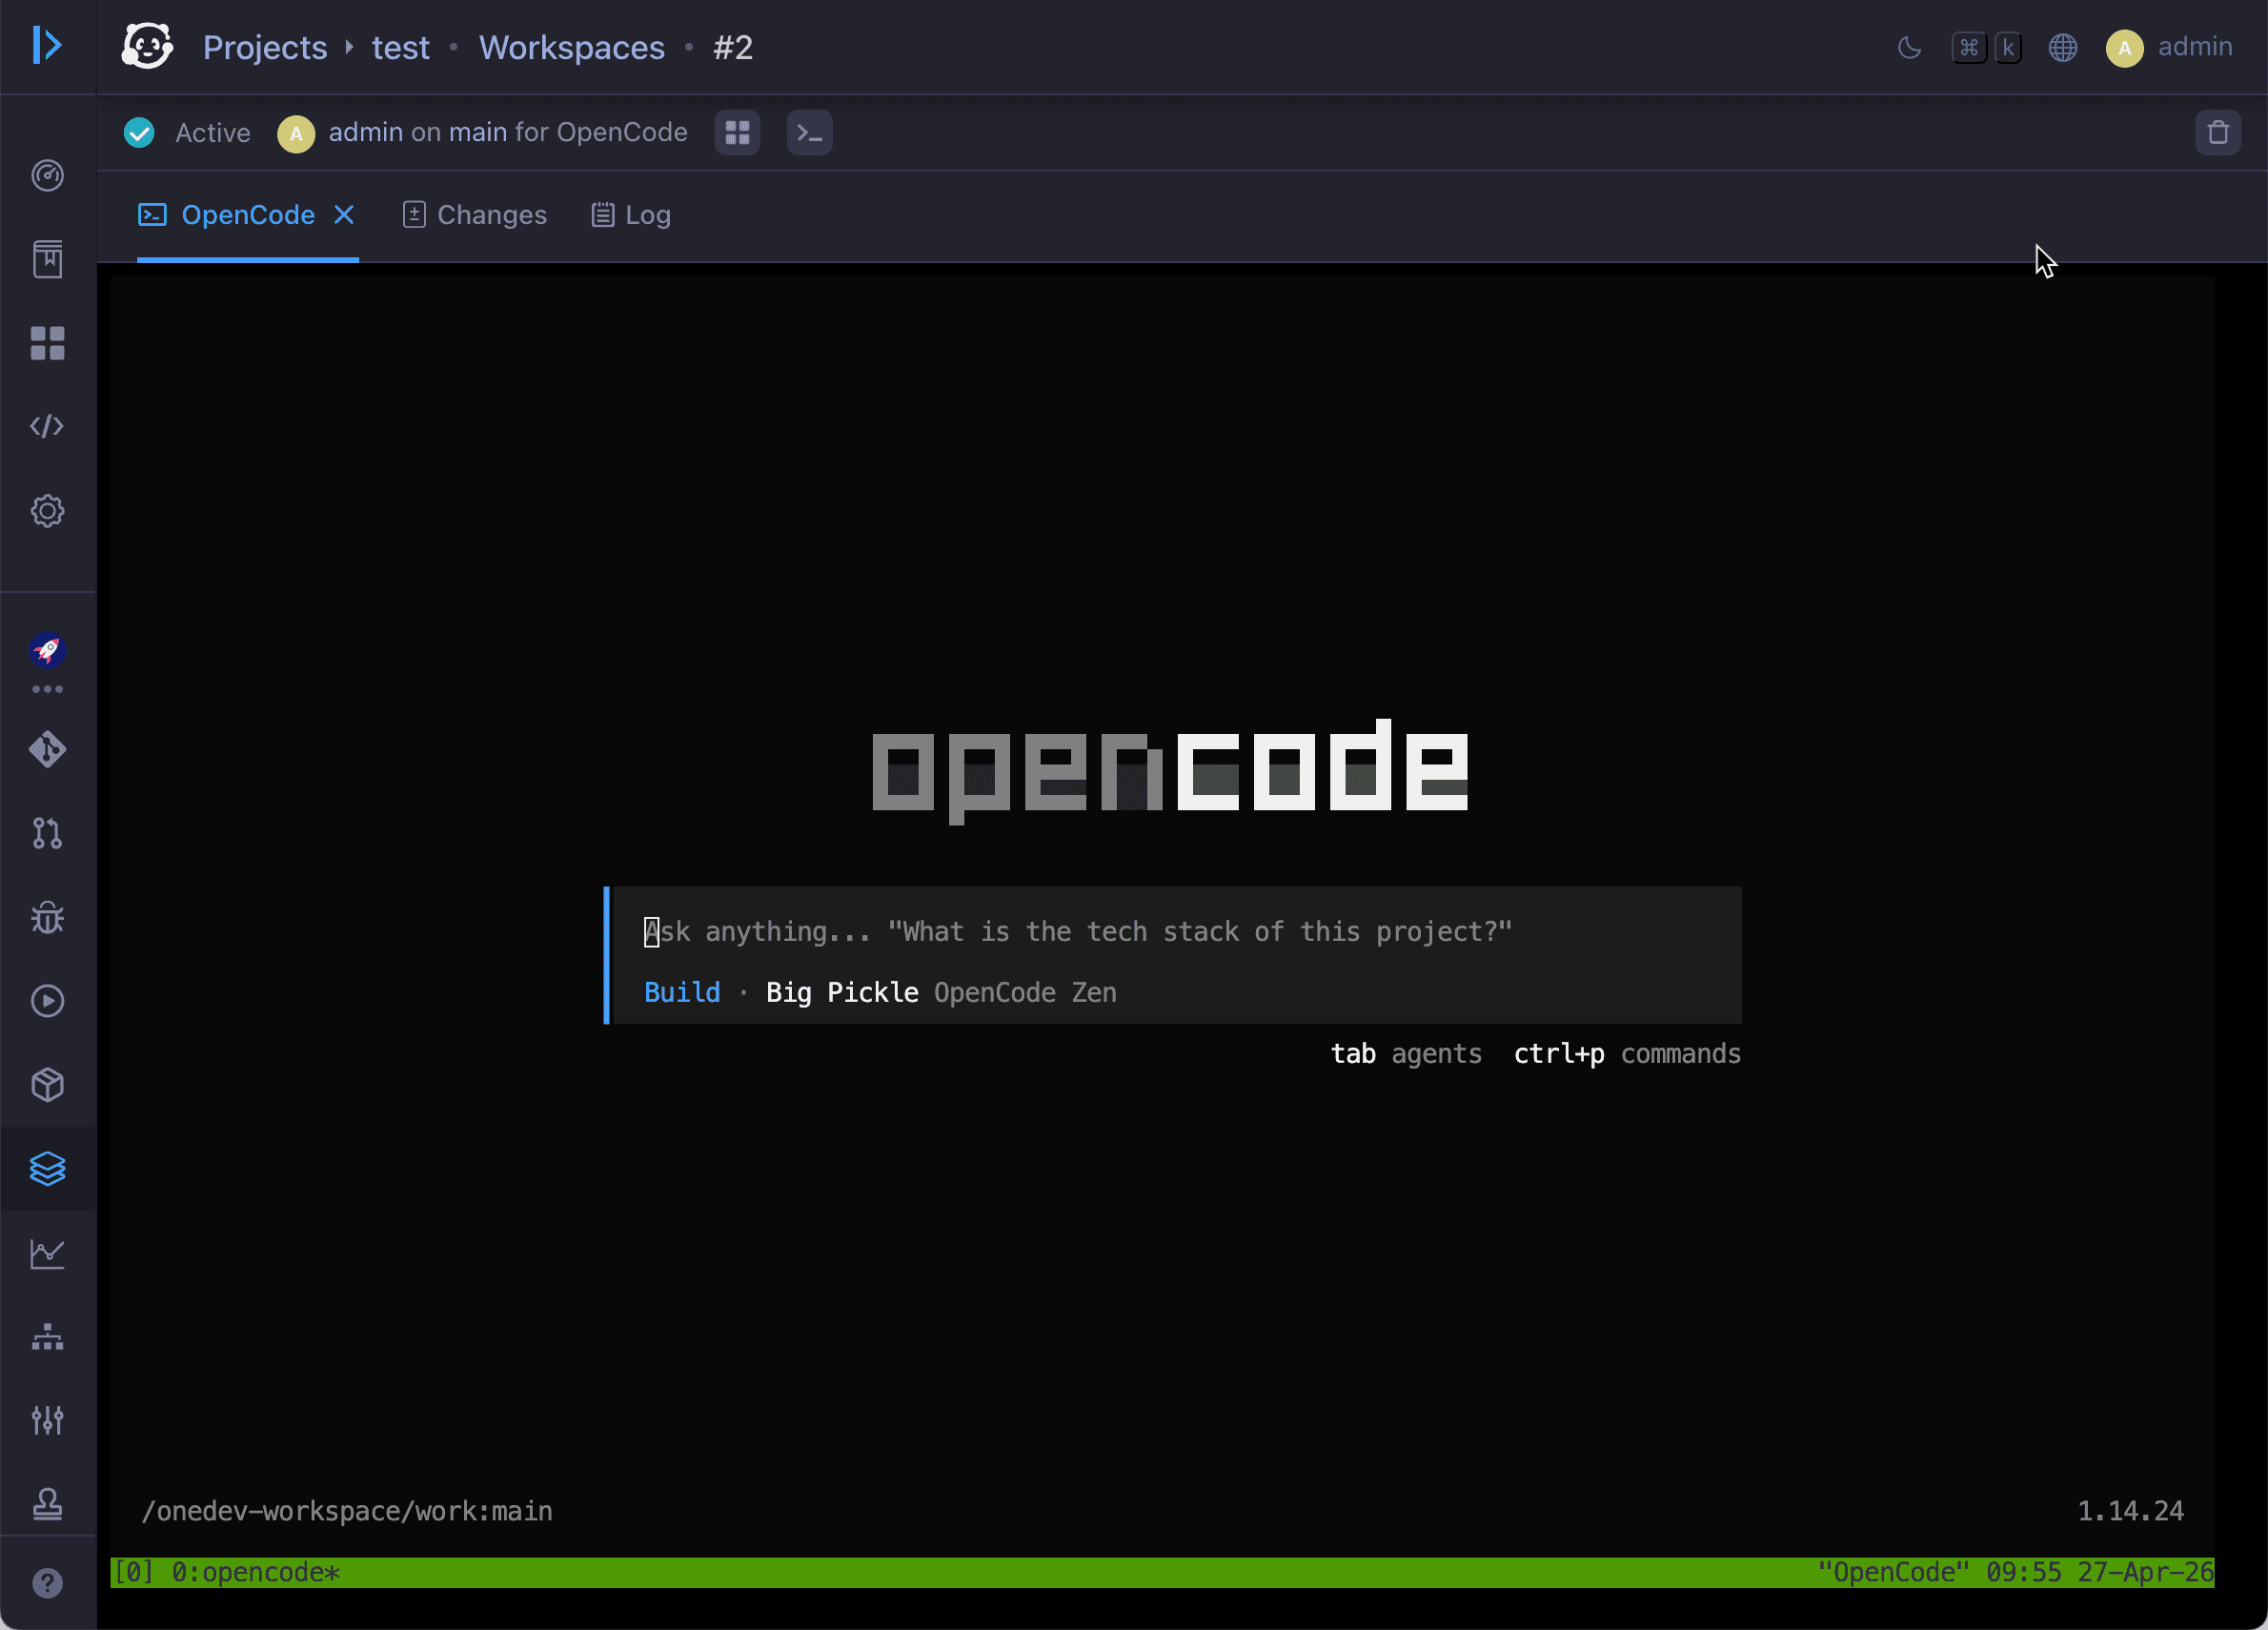Expand the three-dots menu under rocket avatar
The image size is (2268, 1630).
47,689
